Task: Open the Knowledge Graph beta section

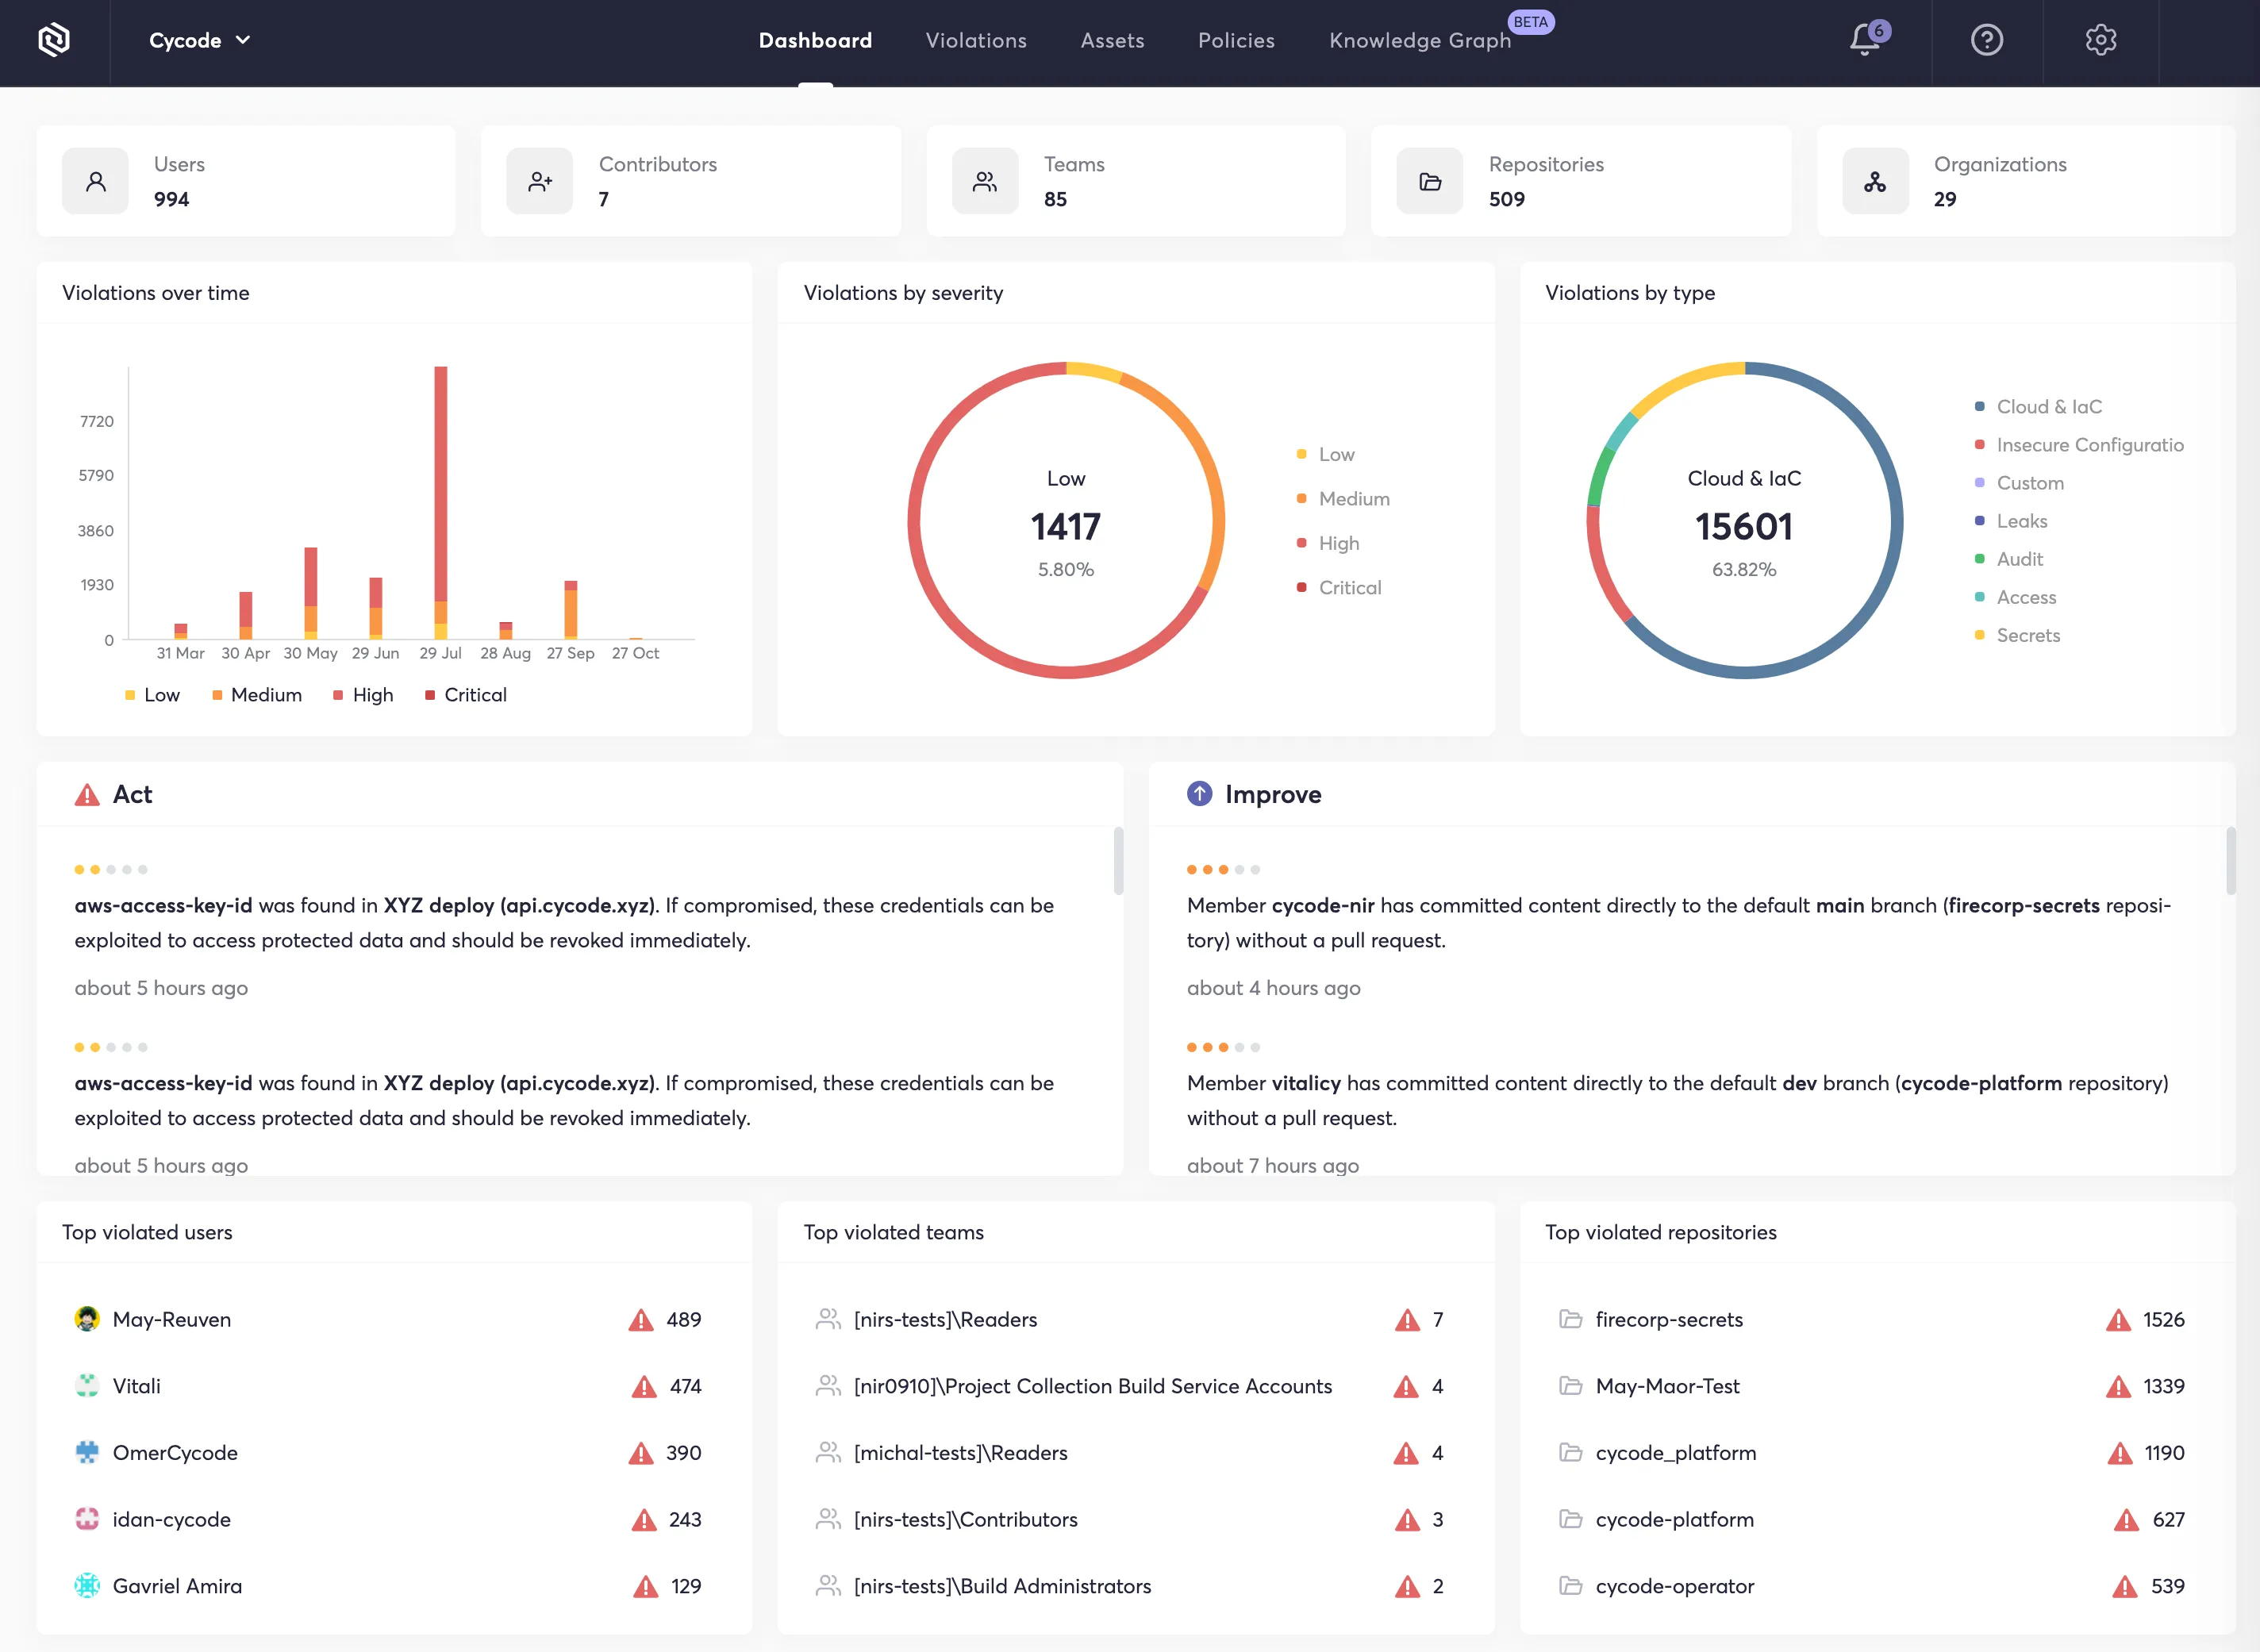Action: click(1420, 40)
